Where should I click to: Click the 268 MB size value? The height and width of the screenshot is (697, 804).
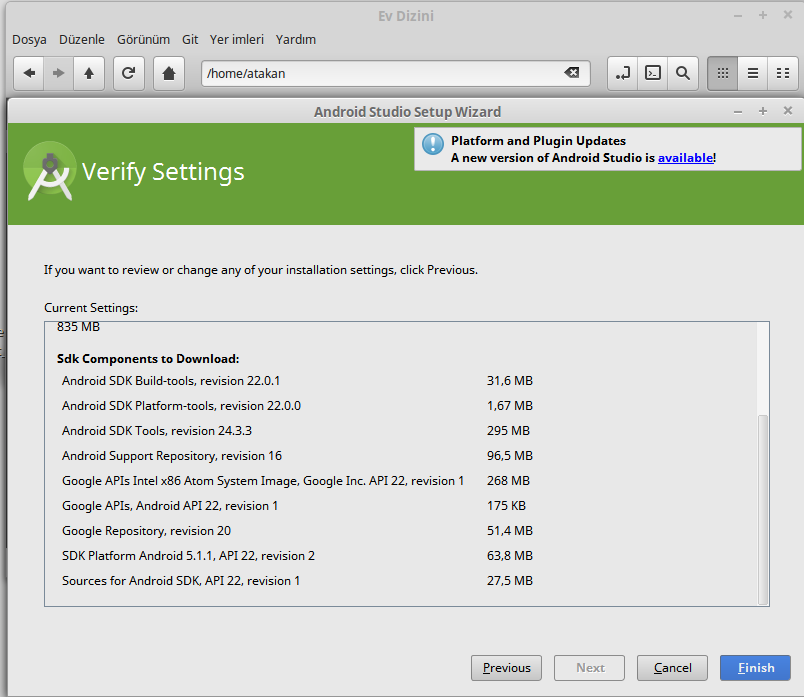point(508,481)
